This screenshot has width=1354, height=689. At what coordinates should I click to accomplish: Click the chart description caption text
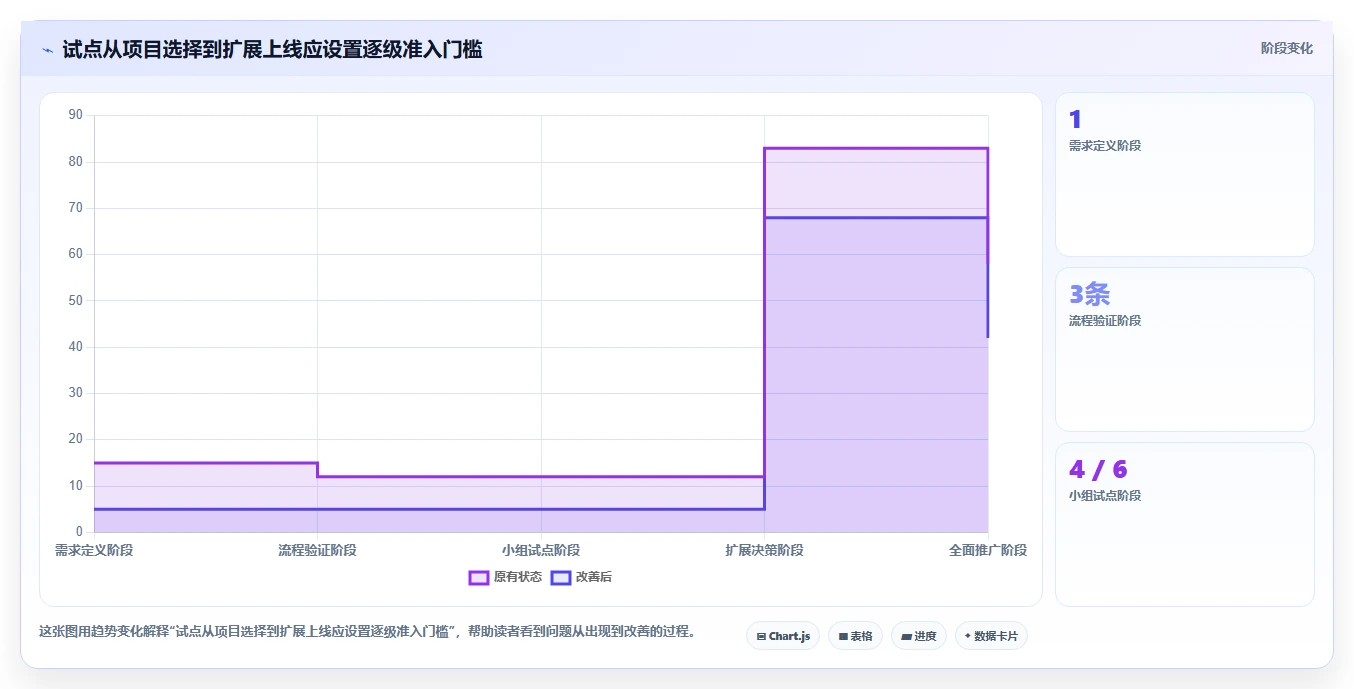tap(367, 632)
